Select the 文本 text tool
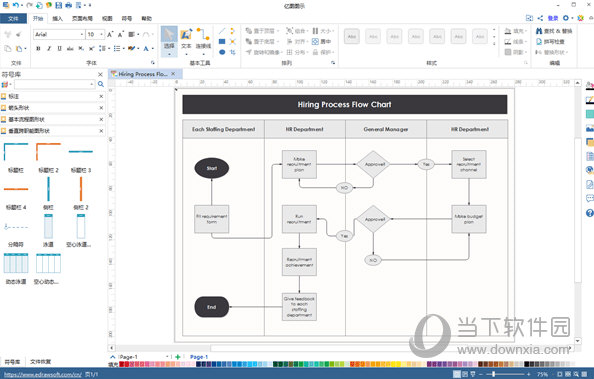This screenshot has width=594, height=379. (186, 39)
